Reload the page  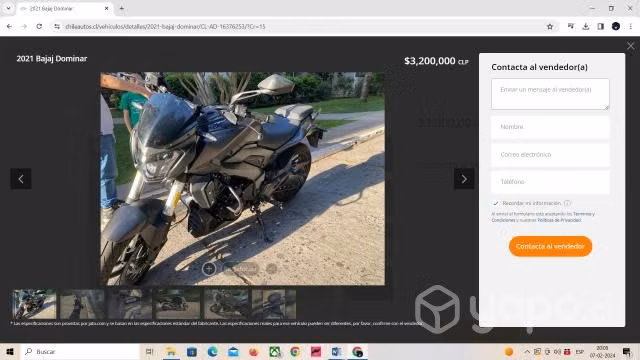[x=39, y=27]
